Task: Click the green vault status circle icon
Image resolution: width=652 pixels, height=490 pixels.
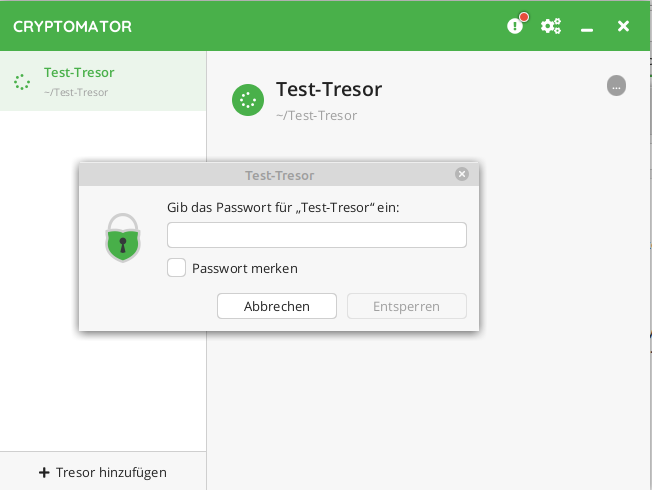Action: point(247,100)
